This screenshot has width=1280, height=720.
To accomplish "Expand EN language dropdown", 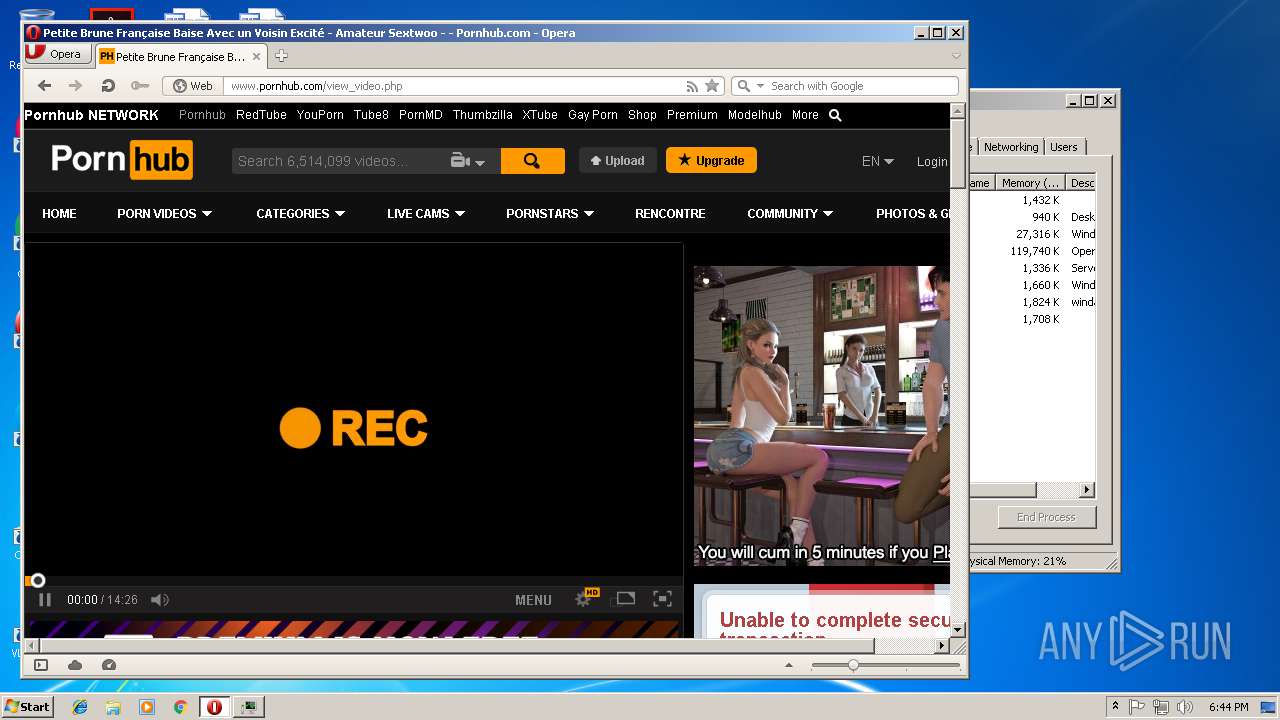I will click(877, 161).
